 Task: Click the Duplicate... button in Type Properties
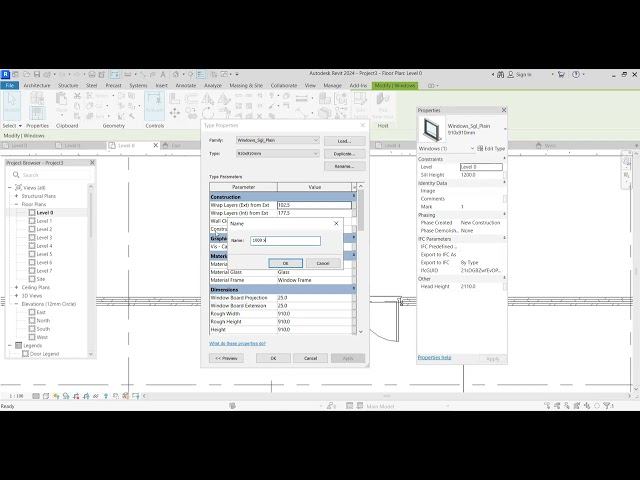tap(344, 154)
